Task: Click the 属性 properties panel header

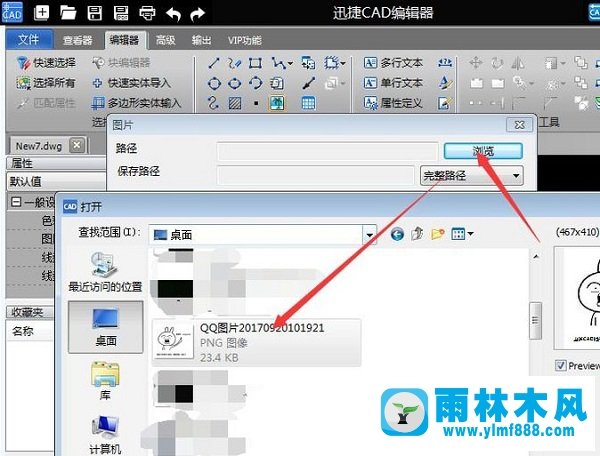Action: 55,163
